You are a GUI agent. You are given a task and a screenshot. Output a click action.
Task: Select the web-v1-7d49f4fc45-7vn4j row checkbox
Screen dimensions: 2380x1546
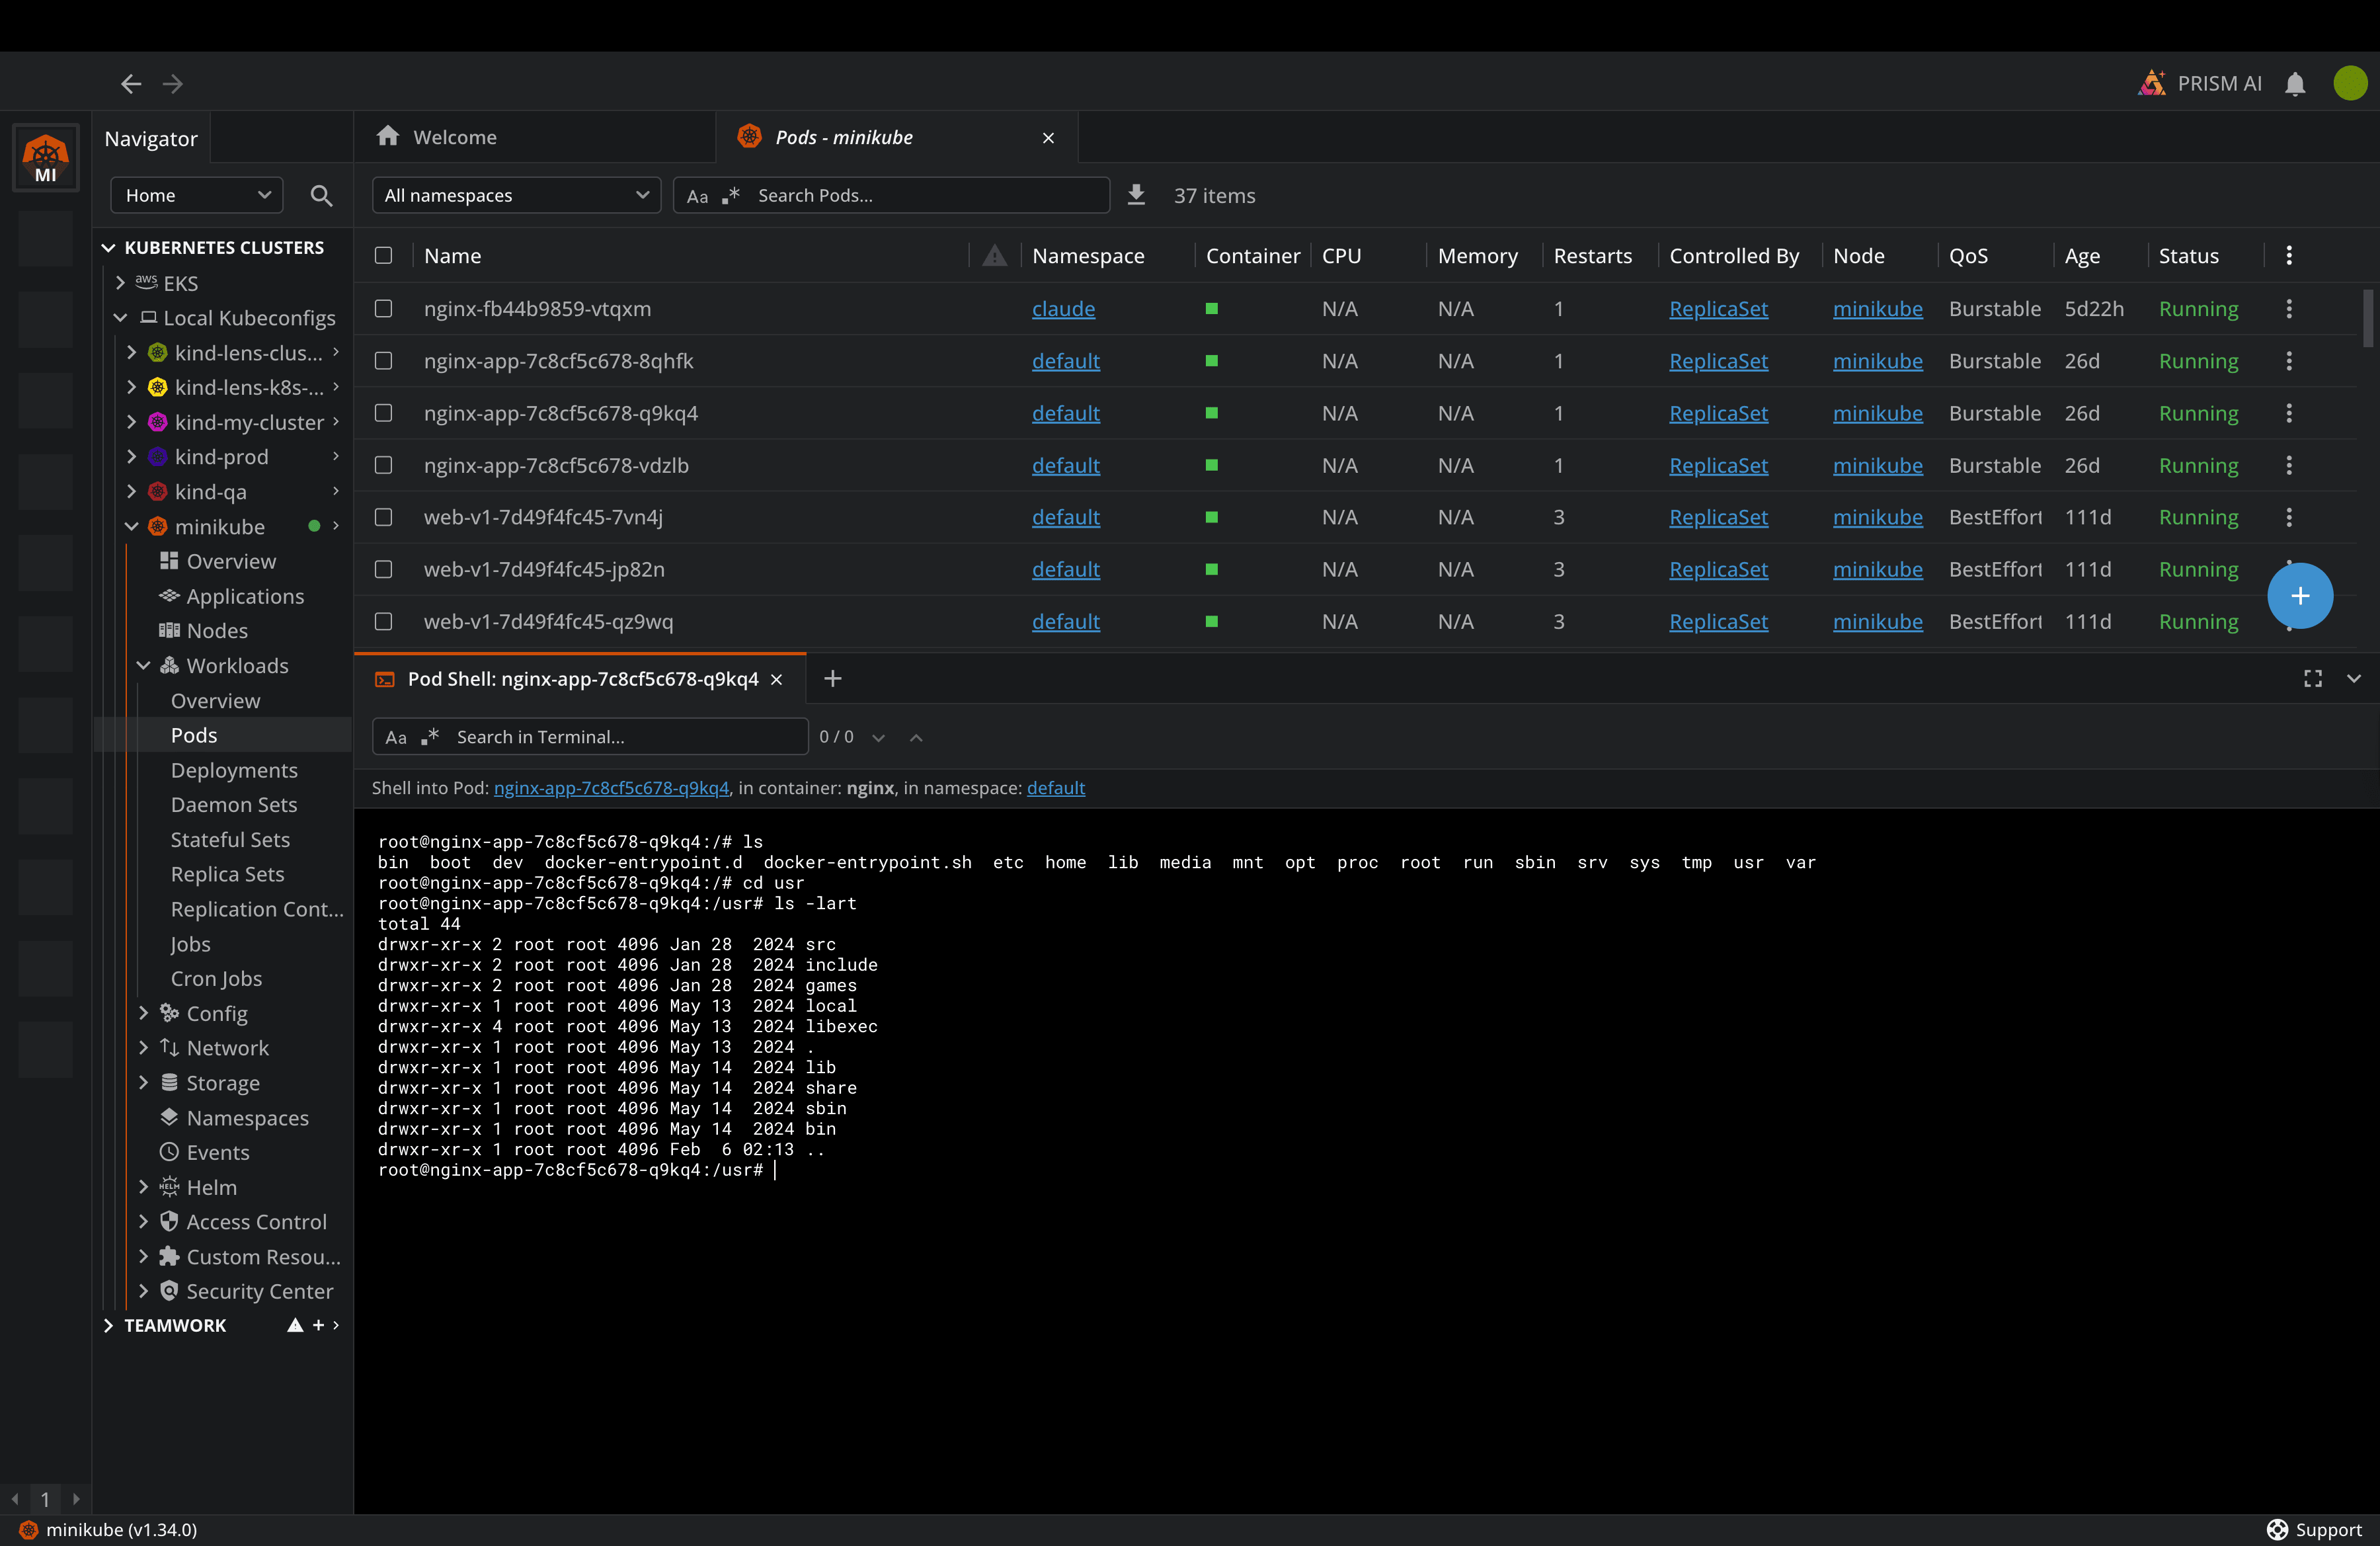point(383,517)
